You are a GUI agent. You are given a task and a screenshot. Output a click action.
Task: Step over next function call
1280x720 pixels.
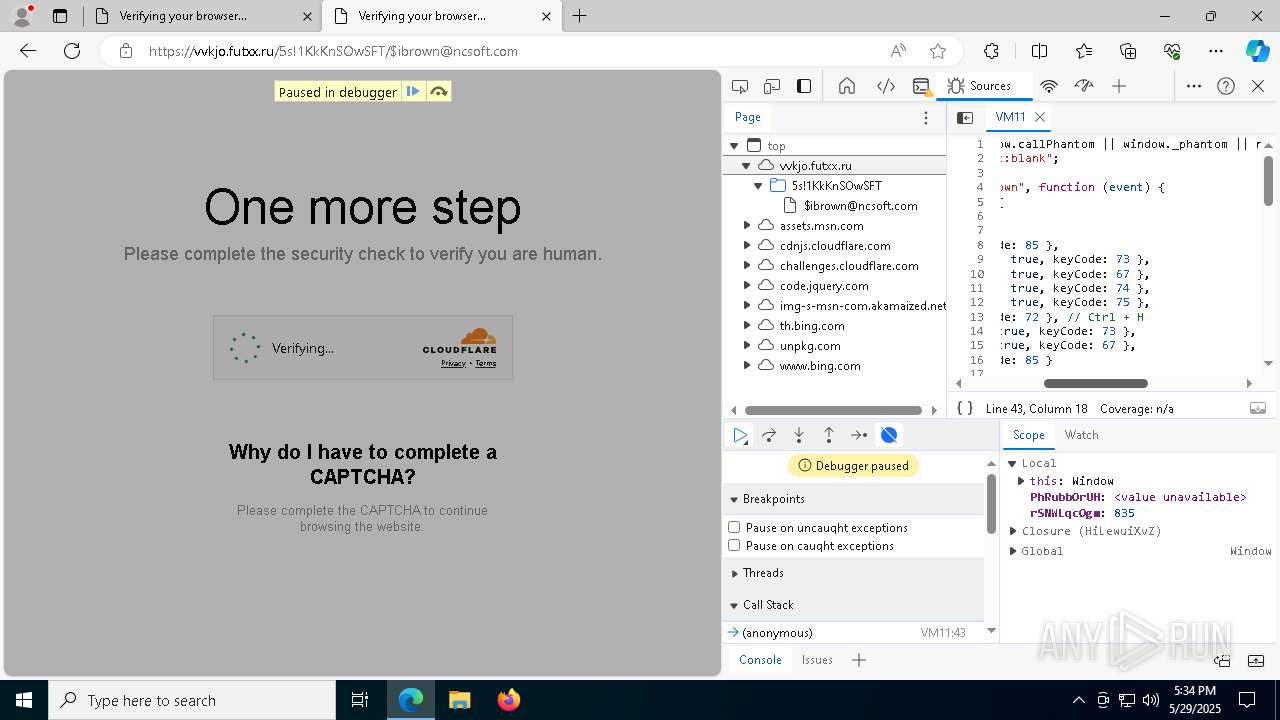coord(769,435)
